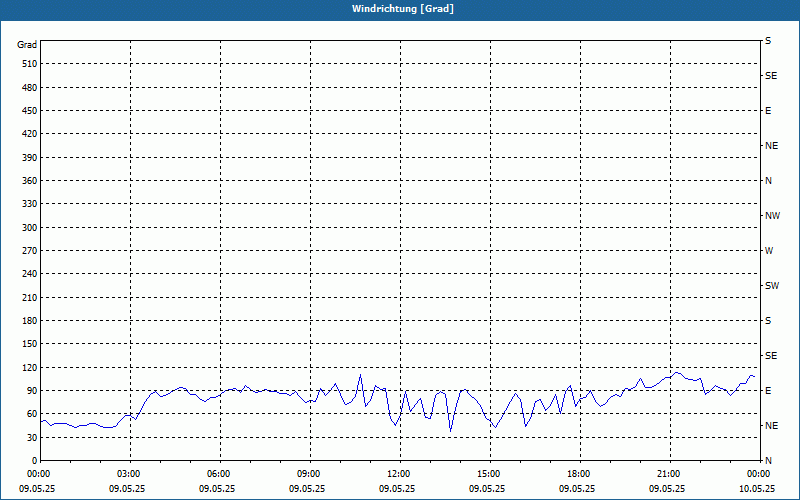Click the 450 y-axis tick label

pyautogui.click(x=30, y=111)
